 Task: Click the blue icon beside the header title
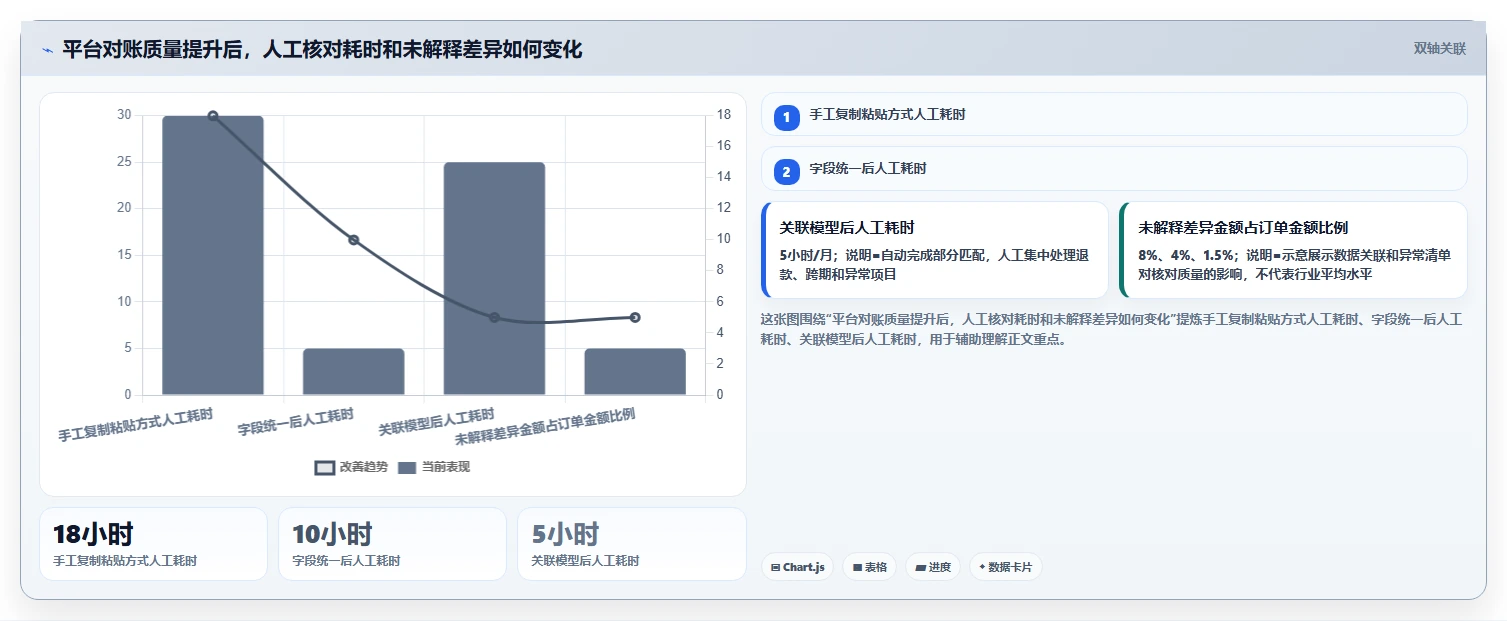tap(47, 50)
